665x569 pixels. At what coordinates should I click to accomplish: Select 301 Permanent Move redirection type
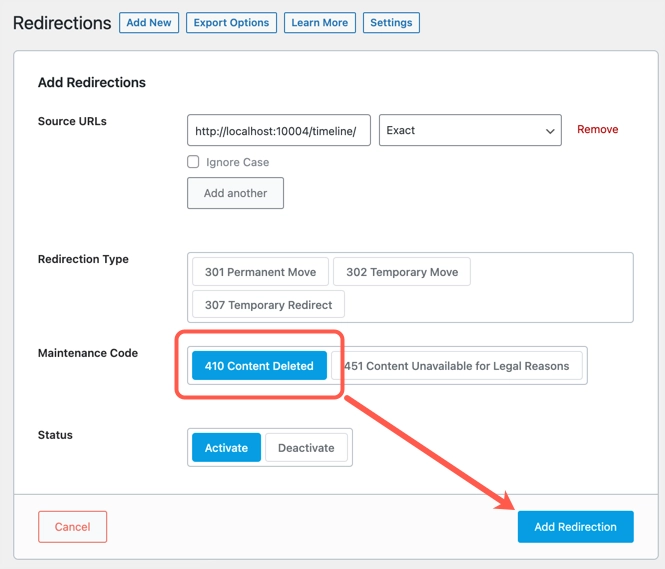260,272
